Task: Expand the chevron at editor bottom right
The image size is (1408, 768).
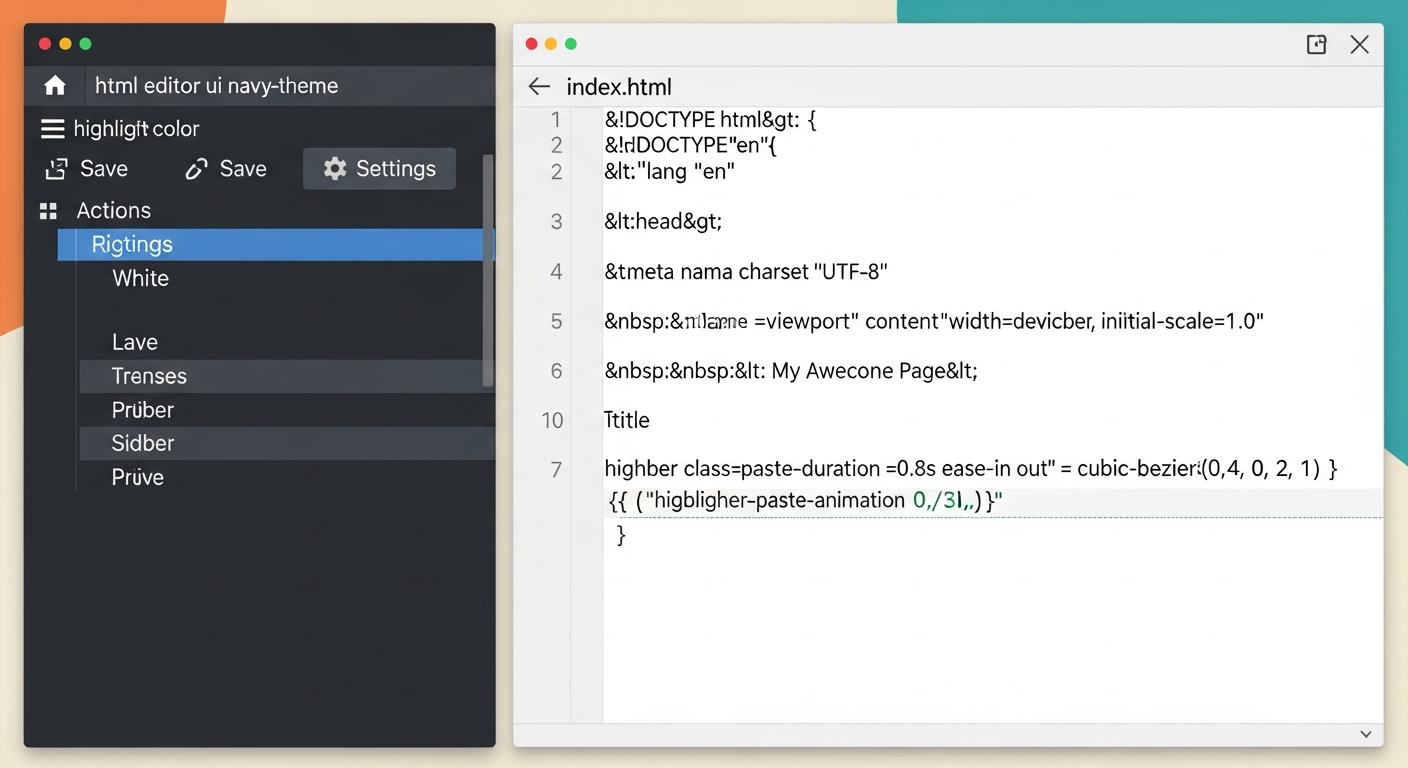Action: pyautogui.click(x=1365, y=734)
